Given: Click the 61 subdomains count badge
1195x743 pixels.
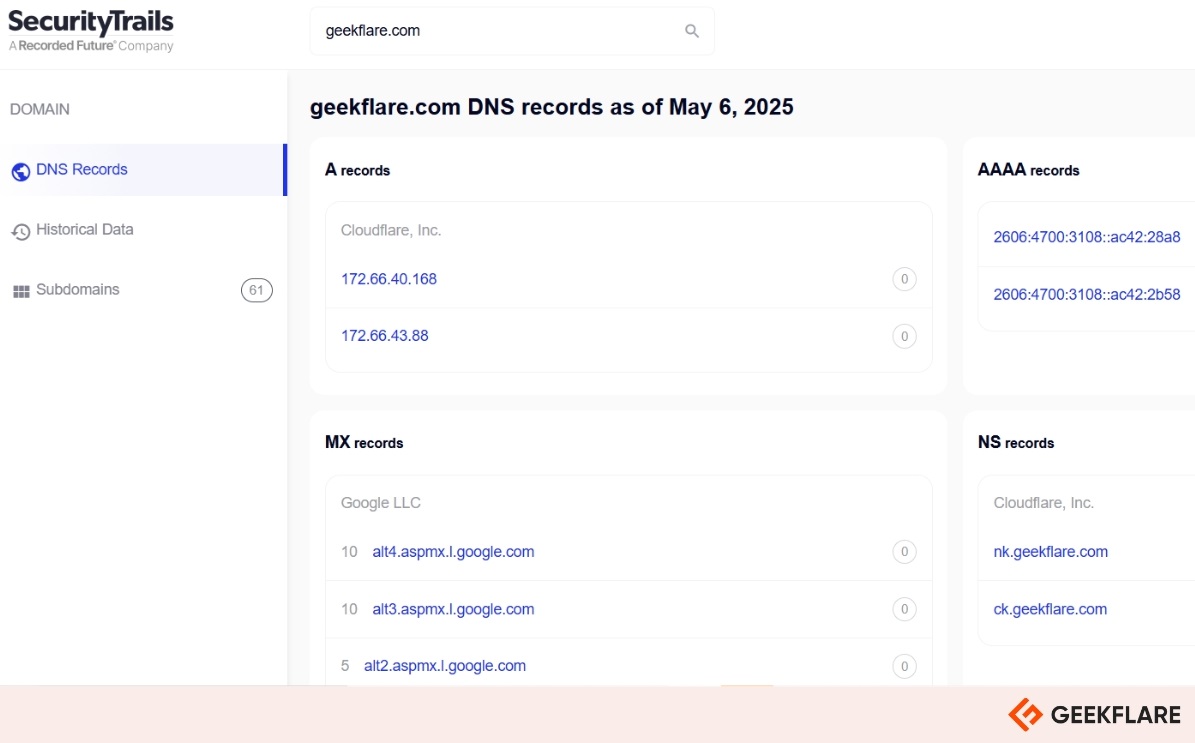Looking at the screenshot, I should [x=257, y=290].
